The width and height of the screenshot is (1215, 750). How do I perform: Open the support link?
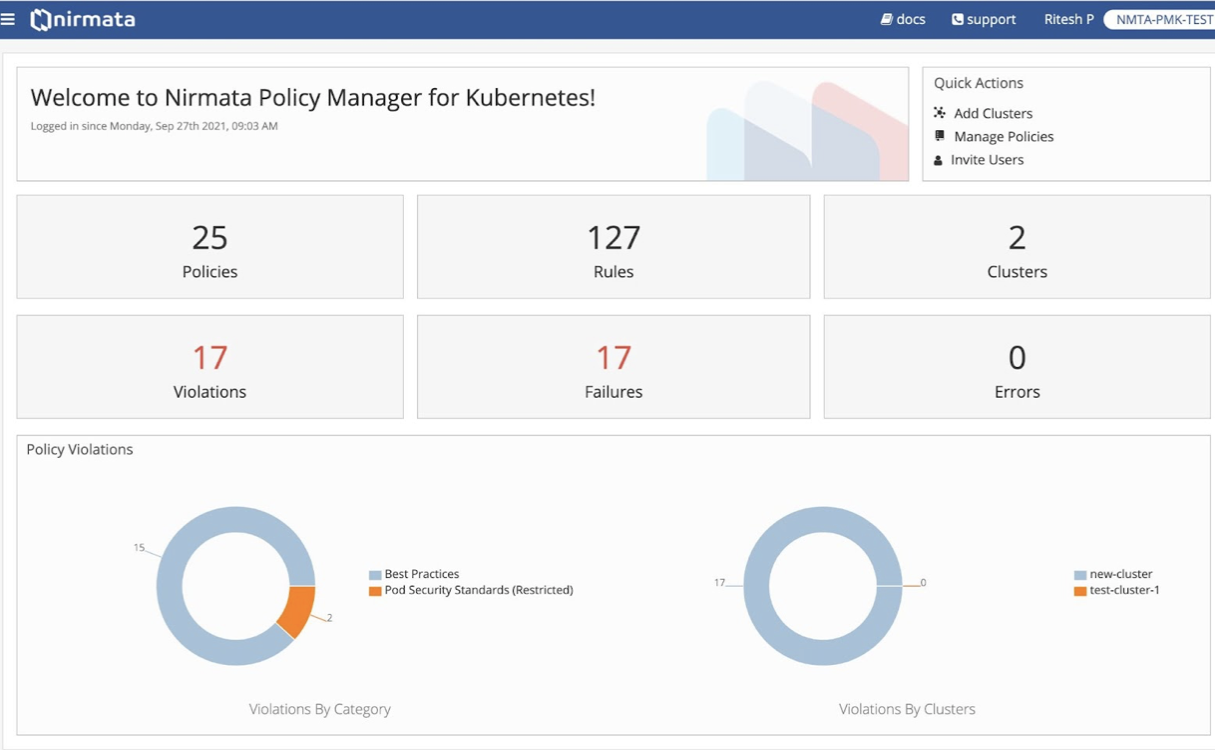pos(984,19)
